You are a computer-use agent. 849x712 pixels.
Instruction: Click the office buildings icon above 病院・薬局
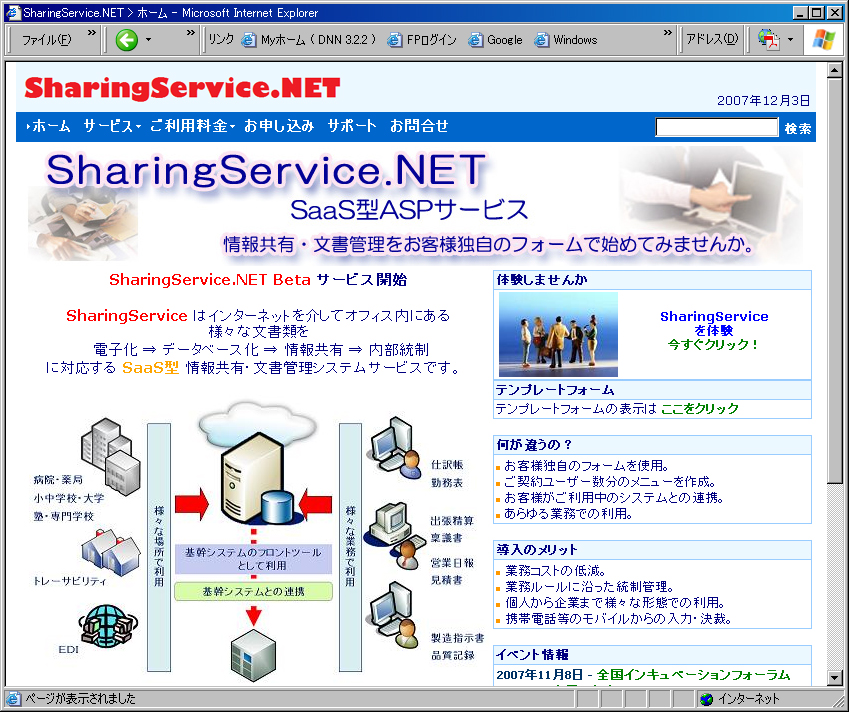pos(111,456)
